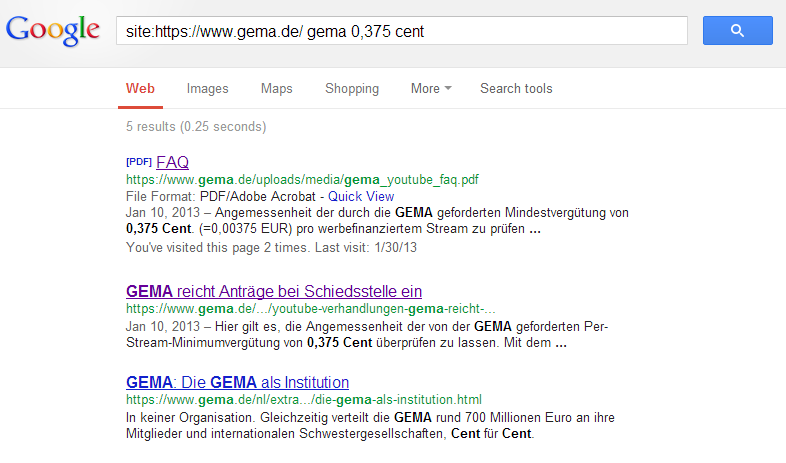Click the die-gema-als-institution.html green URL
Image resolution: width=786 pixels, height=463 pixels.
304,400
